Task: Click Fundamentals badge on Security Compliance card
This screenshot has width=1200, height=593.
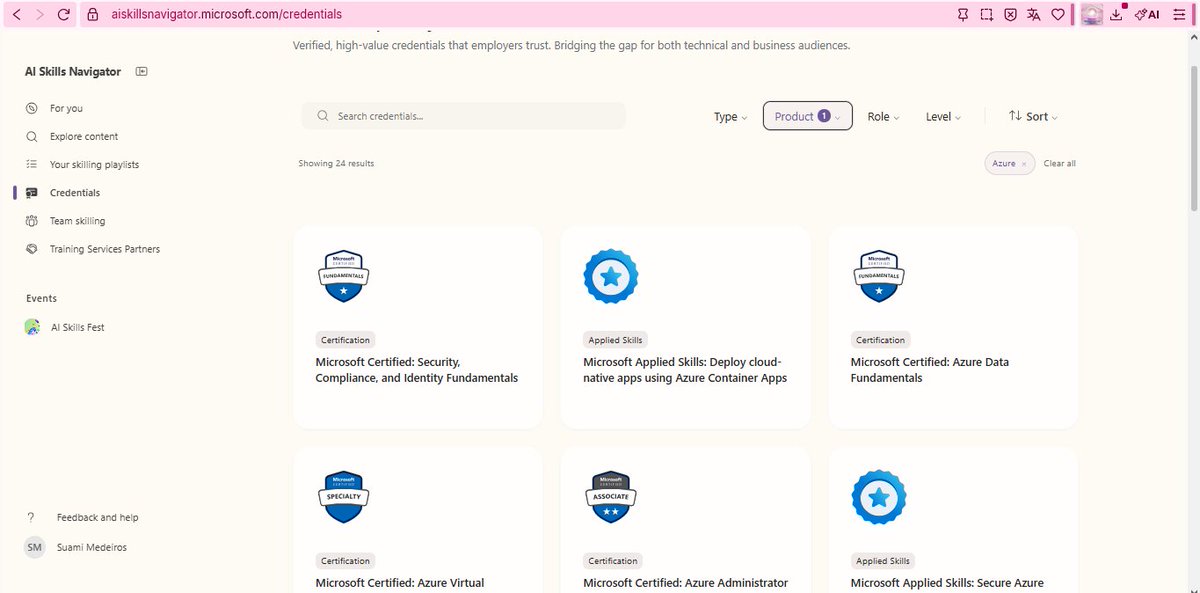Action: [343, 275]
